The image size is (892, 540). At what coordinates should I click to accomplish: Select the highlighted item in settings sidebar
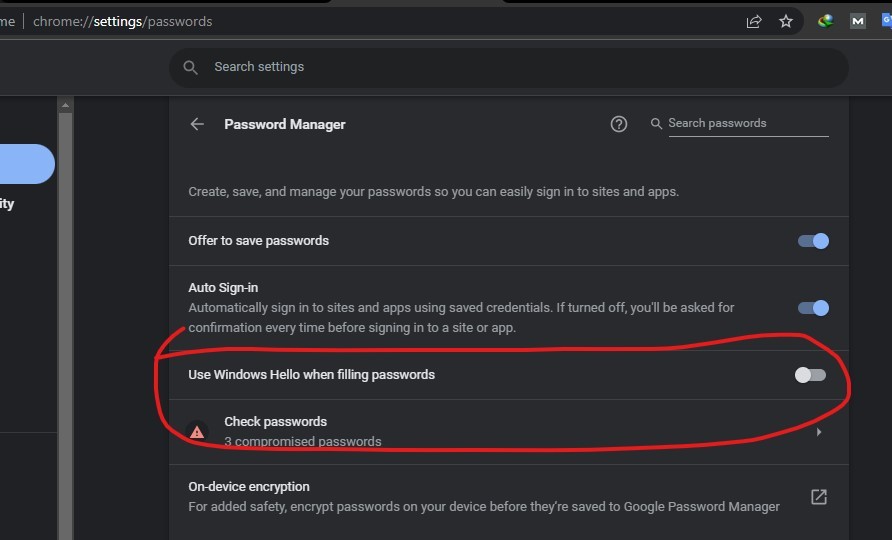[x=27, y=164]
